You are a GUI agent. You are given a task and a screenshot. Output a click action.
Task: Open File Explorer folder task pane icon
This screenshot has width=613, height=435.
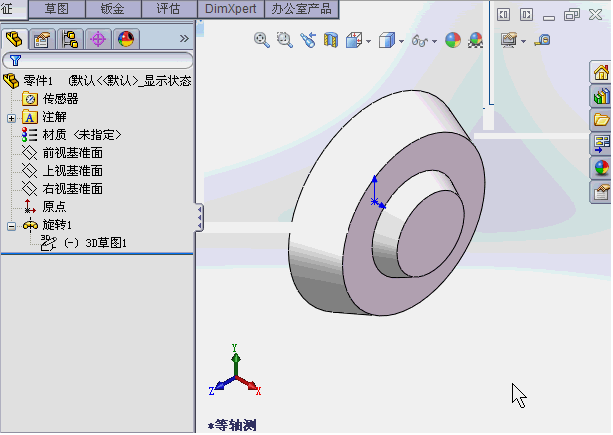tap(601, 120)
